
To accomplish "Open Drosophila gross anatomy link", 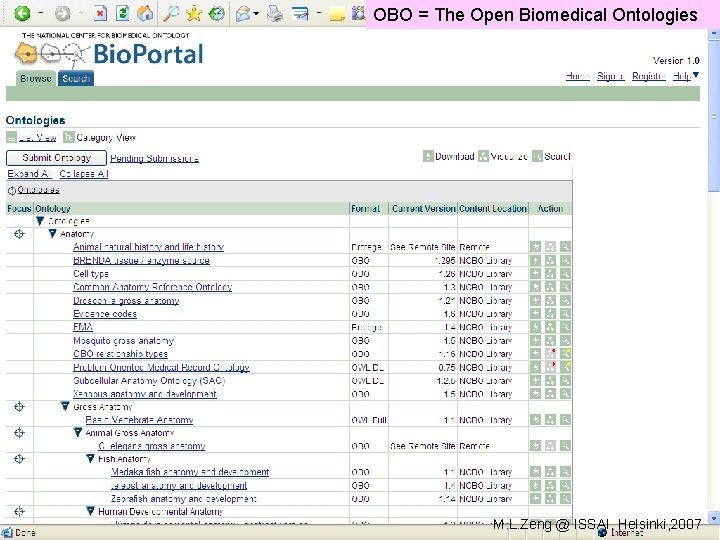I will pos(126,301).
